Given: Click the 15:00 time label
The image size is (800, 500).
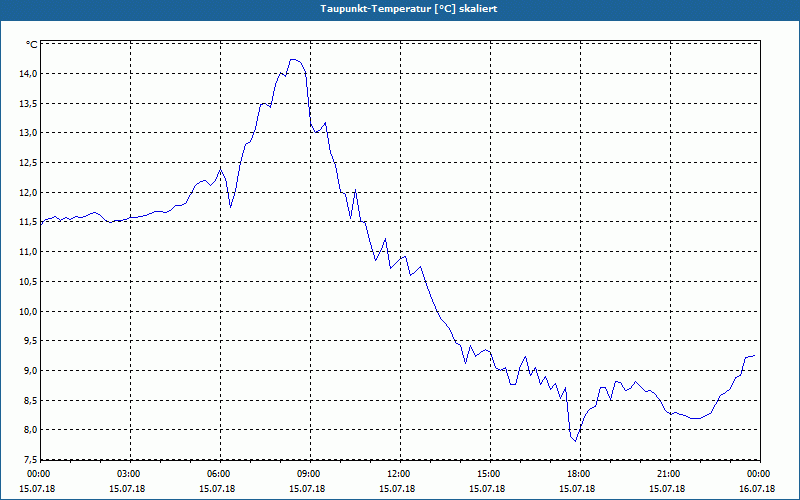Looking at the screenshot, I should pyautogui.click(x=490, y=474).
